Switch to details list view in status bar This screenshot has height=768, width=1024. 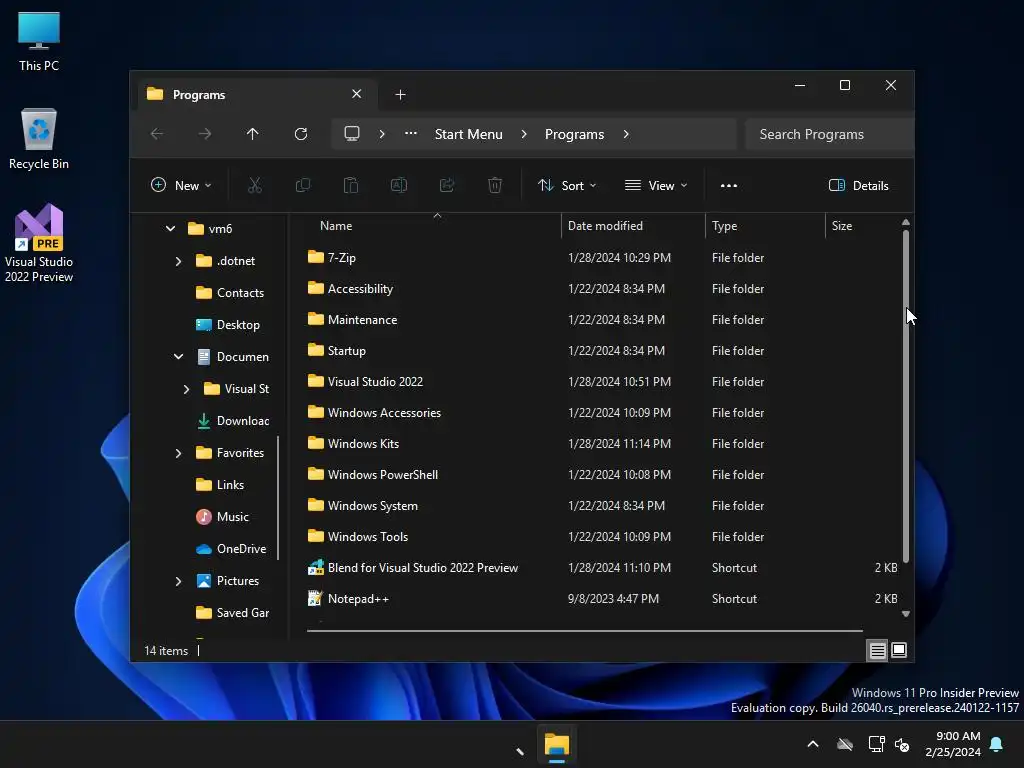(x=877, y=650)
